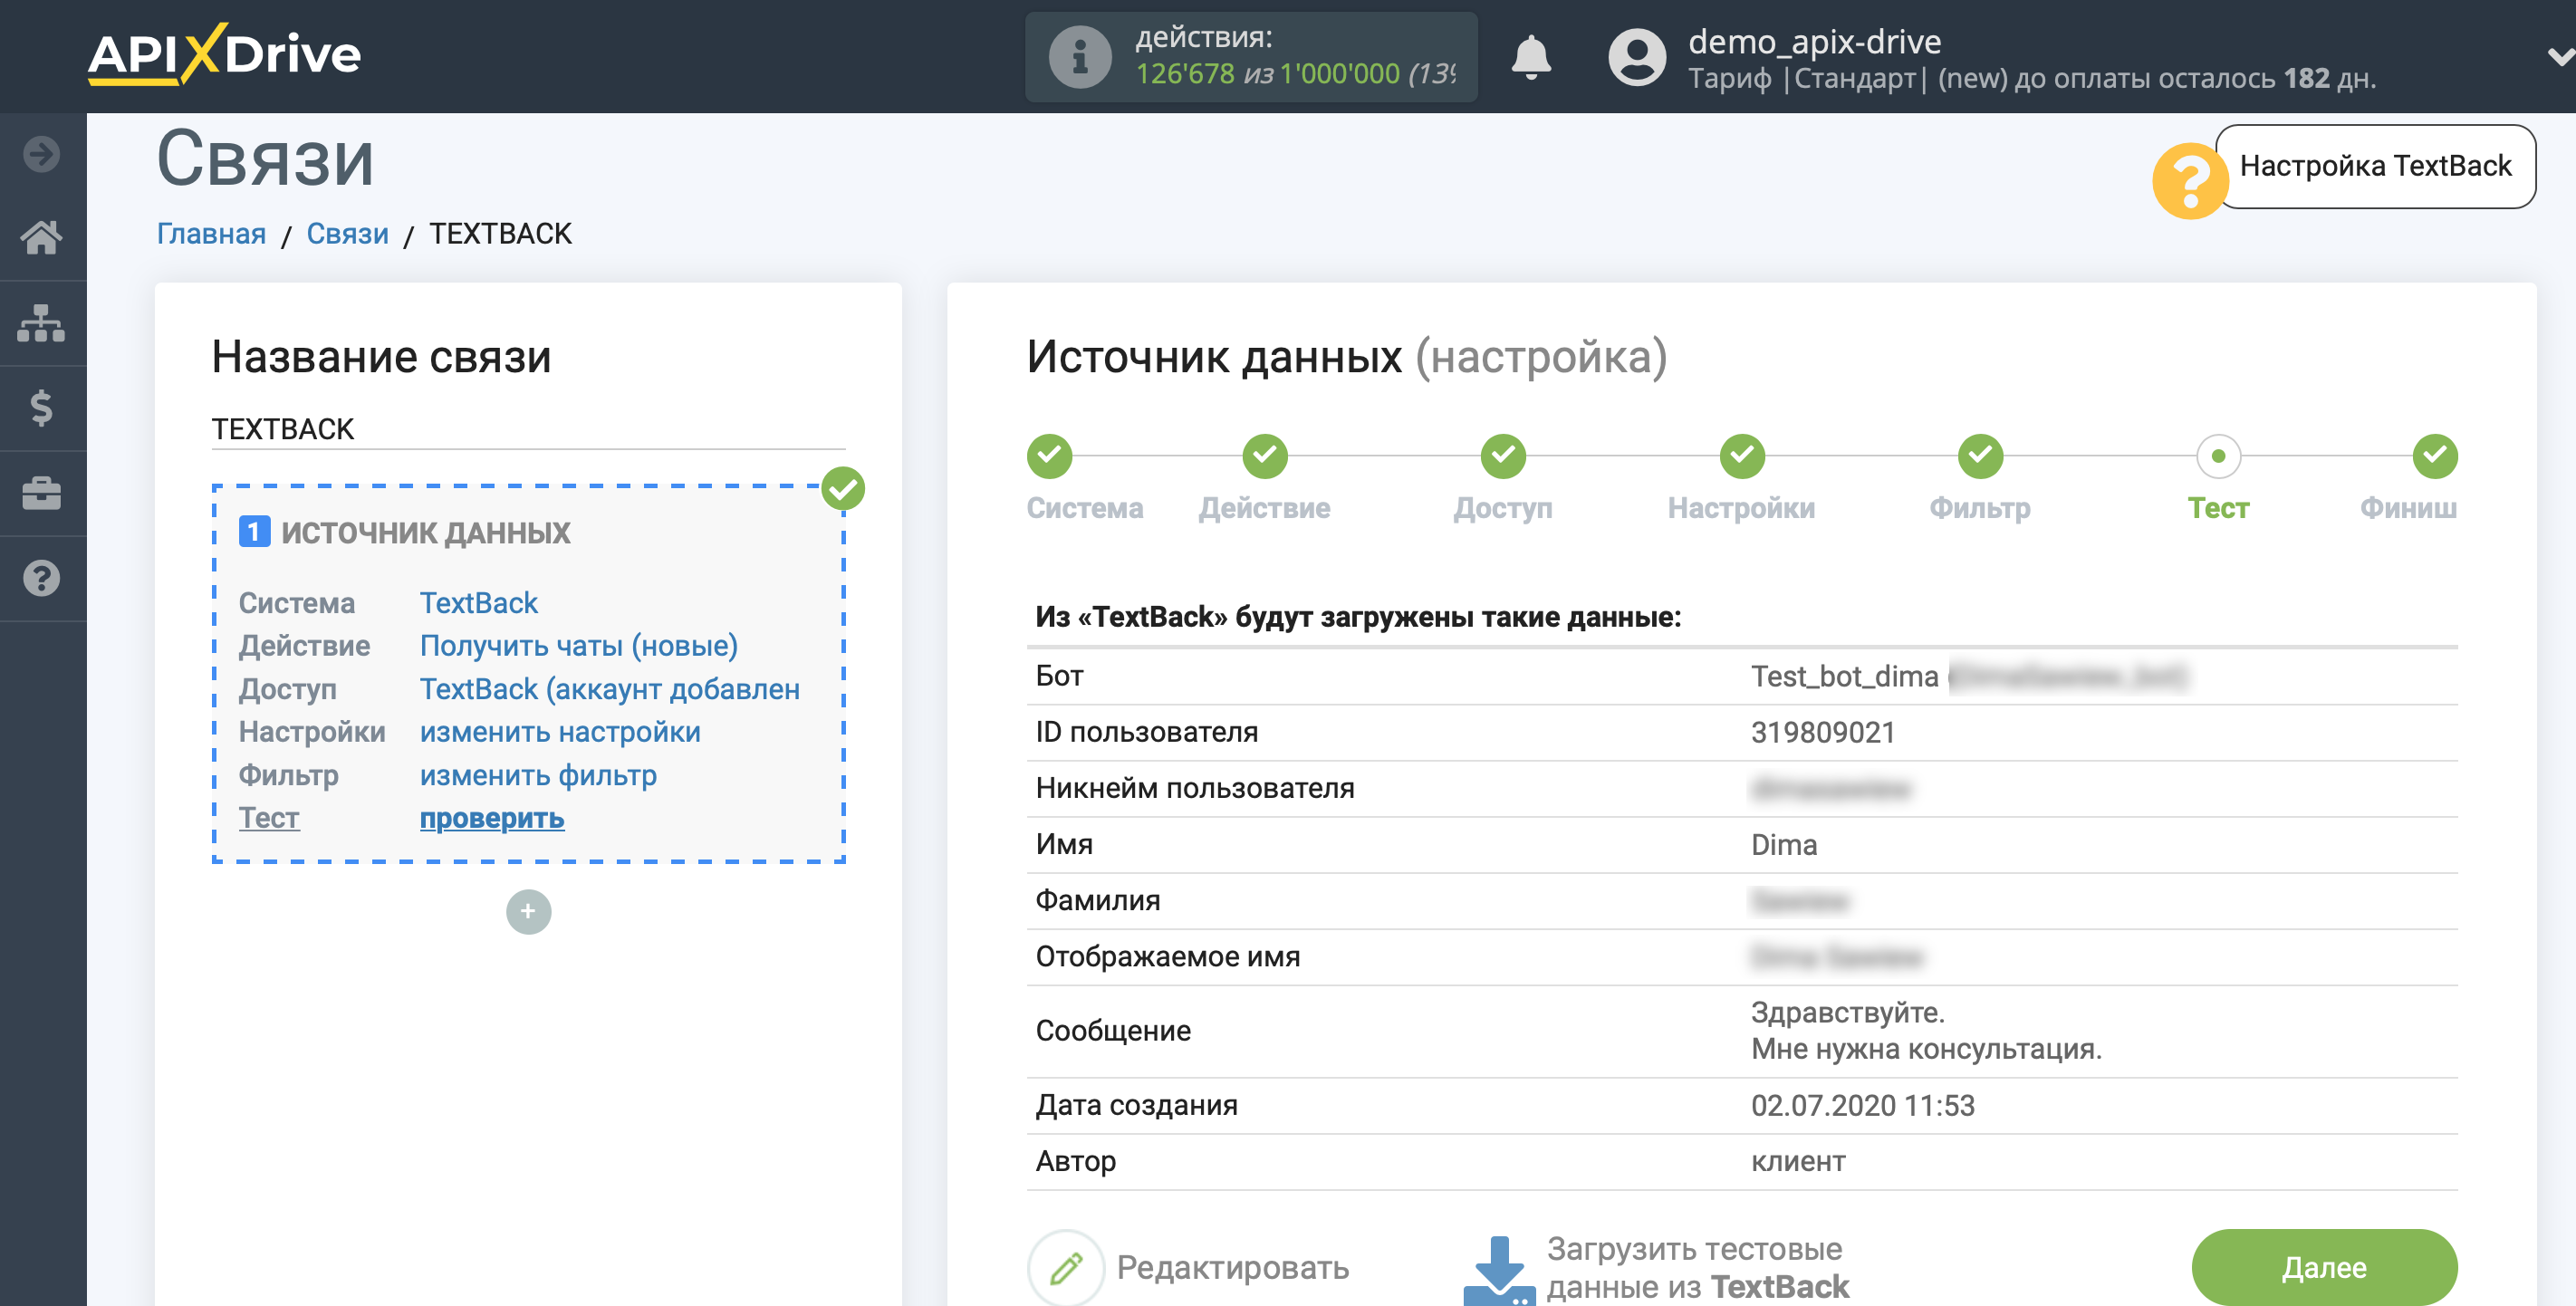2576x1306 pixels.
Task: Click the user avatar icon
Action: pyautogui.click(x=1636, y=57)
